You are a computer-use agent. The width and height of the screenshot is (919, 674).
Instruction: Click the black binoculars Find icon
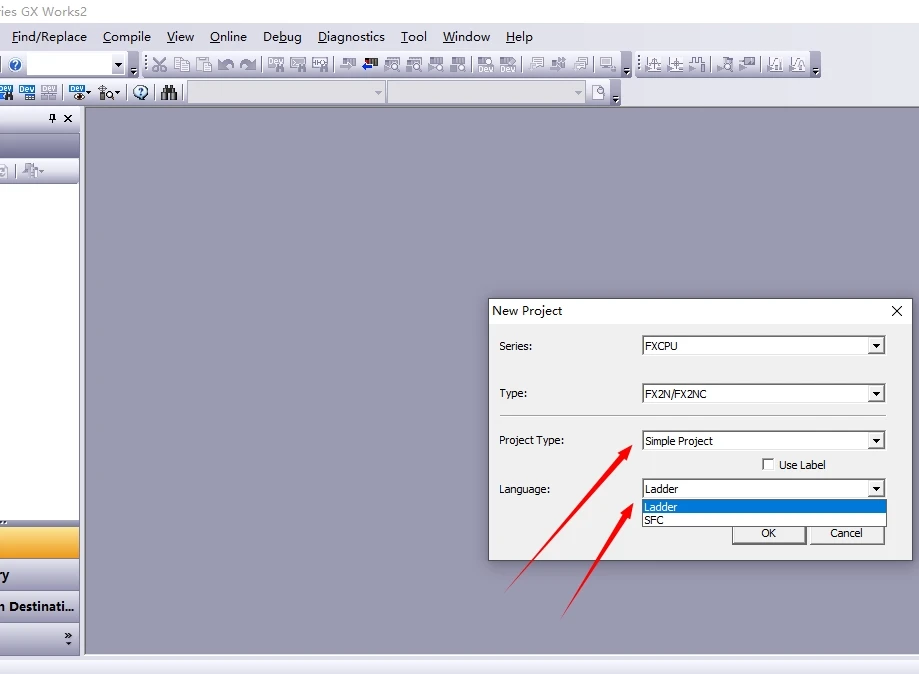pyautogui.click(x=169, y=93)
